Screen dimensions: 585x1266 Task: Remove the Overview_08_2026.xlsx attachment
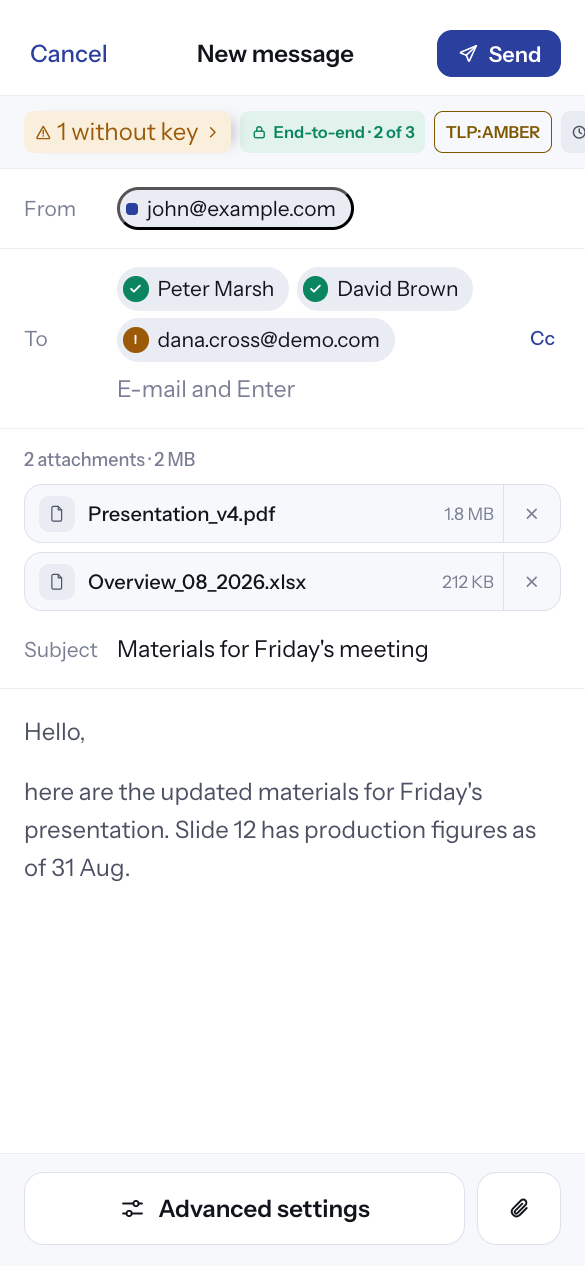(532, 582)
